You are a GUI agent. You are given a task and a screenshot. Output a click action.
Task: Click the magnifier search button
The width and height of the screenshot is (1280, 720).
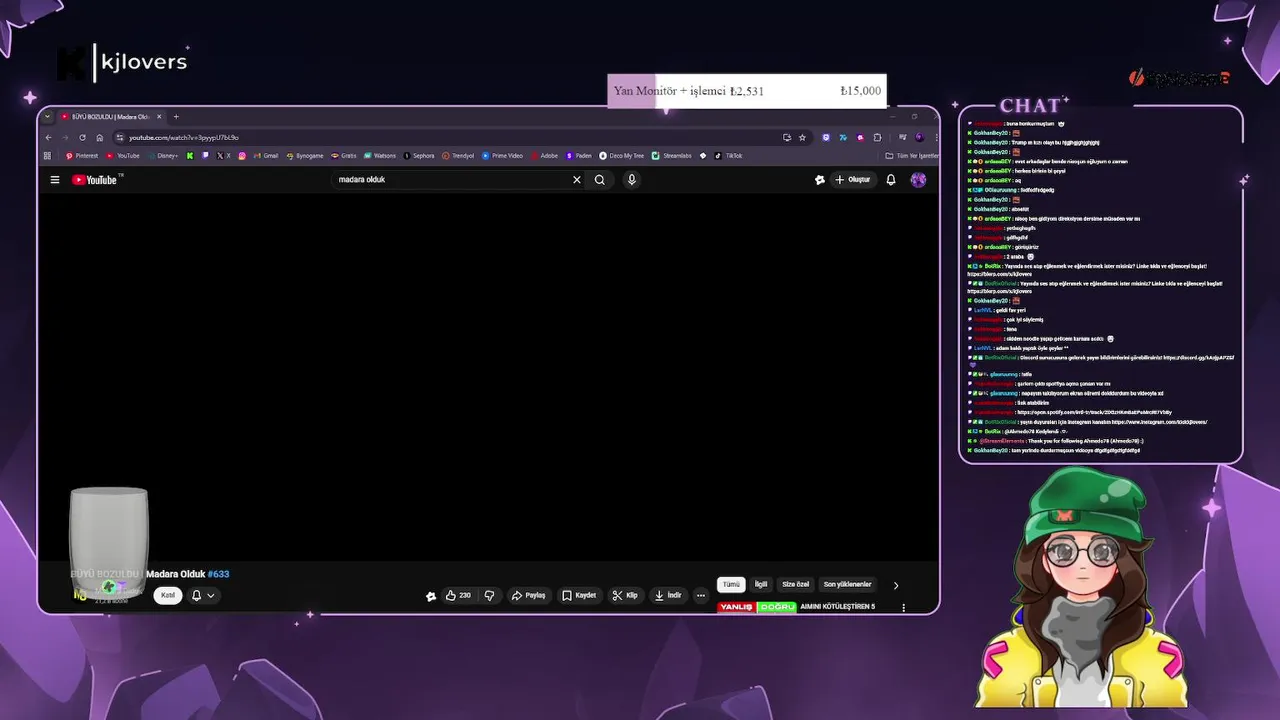point(600,180)
